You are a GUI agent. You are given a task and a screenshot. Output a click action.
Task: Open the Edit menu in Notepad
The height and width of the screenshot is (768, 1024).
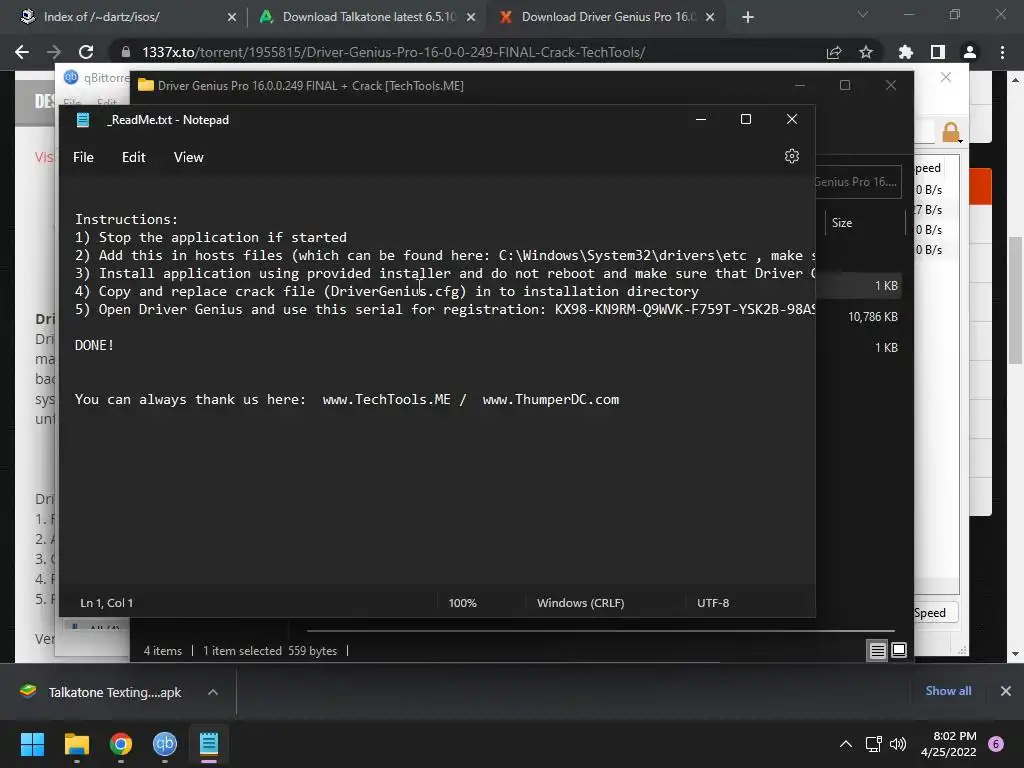pos(133,157)
